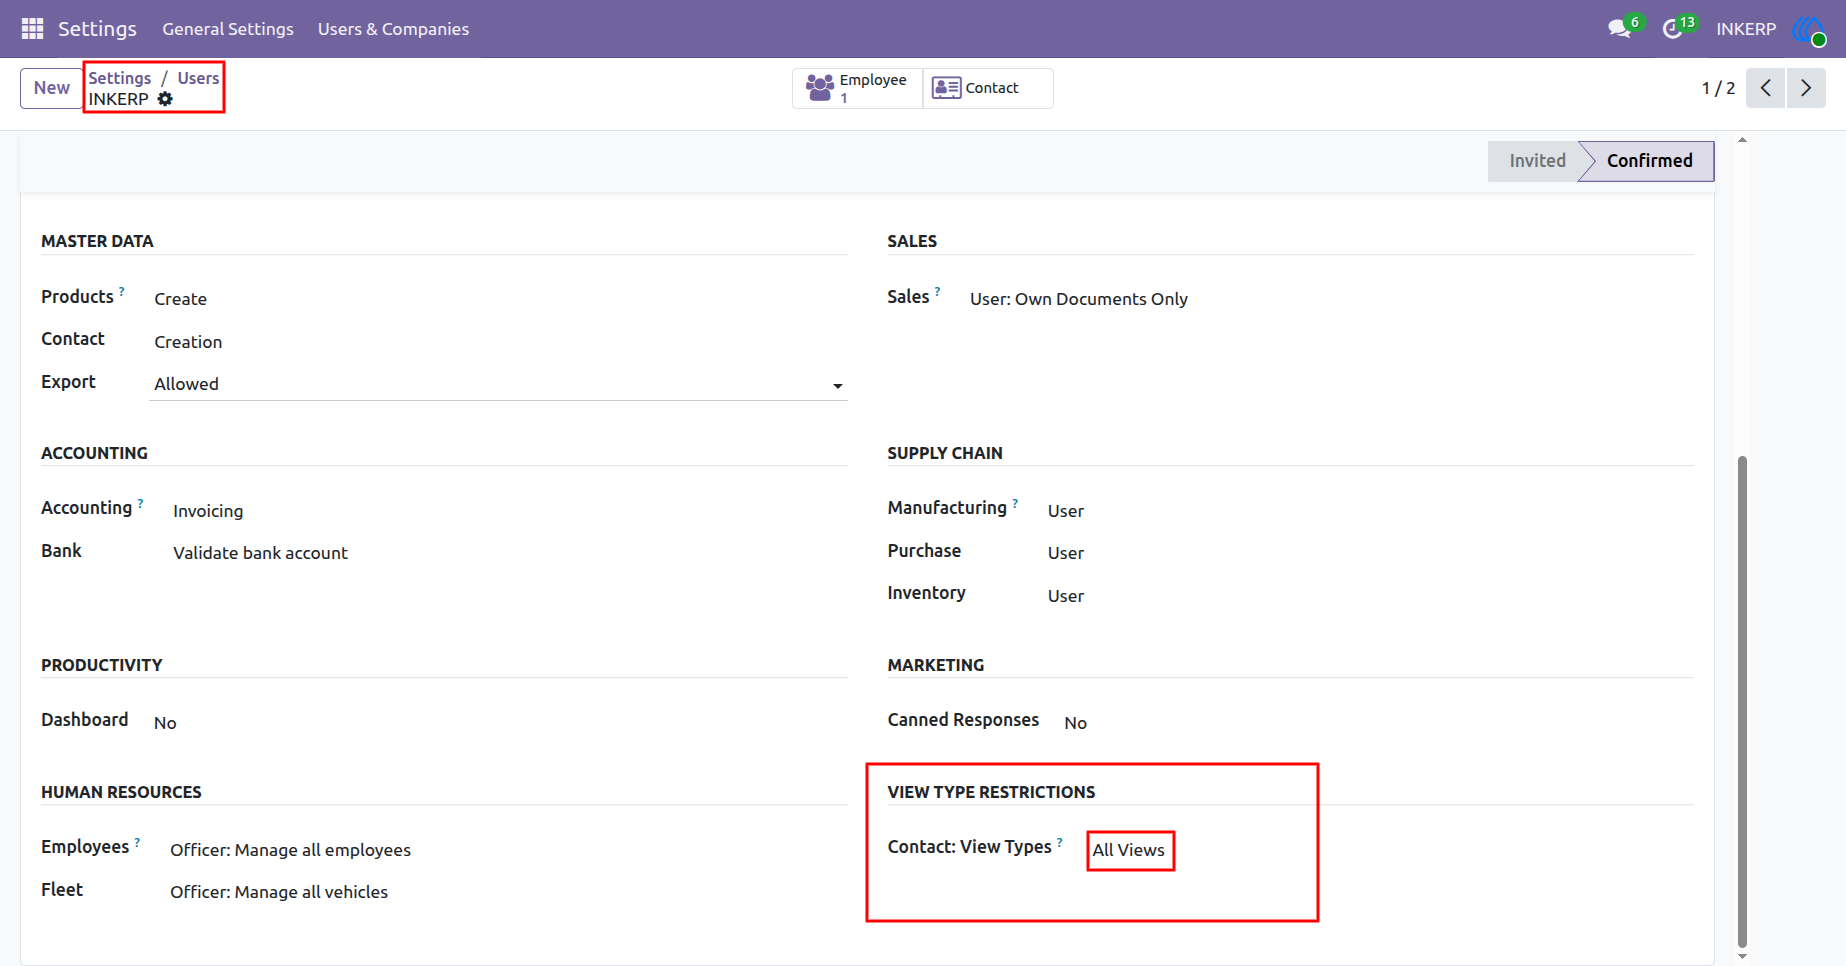Viewport: 1846px width, 966px height.
Task: Open the Employee smart button
Action: 858,88
